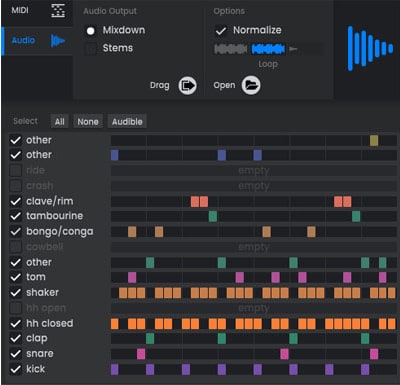
Task: Toggle the kick track checkbox
Action: click(15, 369)
